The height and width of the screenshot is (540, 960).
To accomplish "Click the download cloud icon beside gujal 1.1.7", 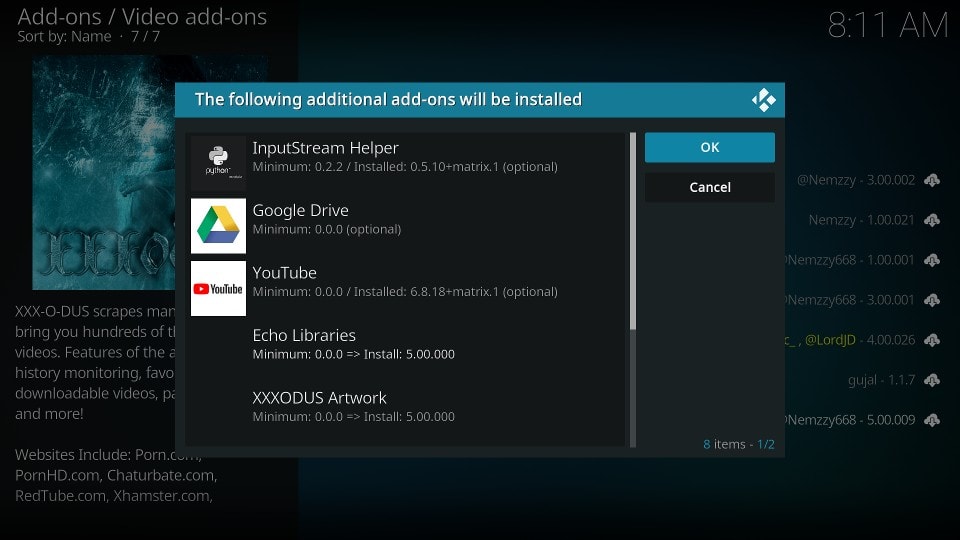I will pos(932,380).
